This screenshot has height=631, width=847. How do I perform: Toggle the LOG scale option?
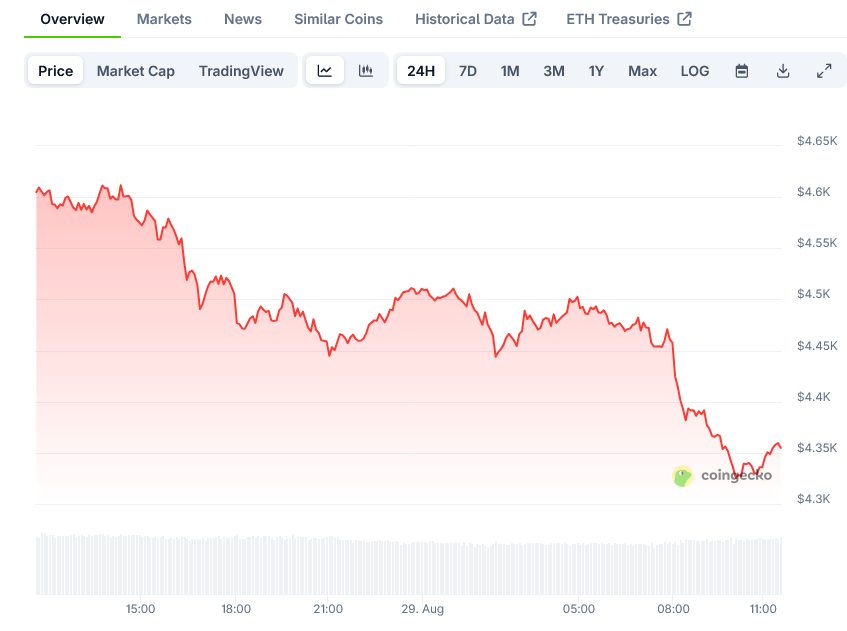tap(695, 71)
